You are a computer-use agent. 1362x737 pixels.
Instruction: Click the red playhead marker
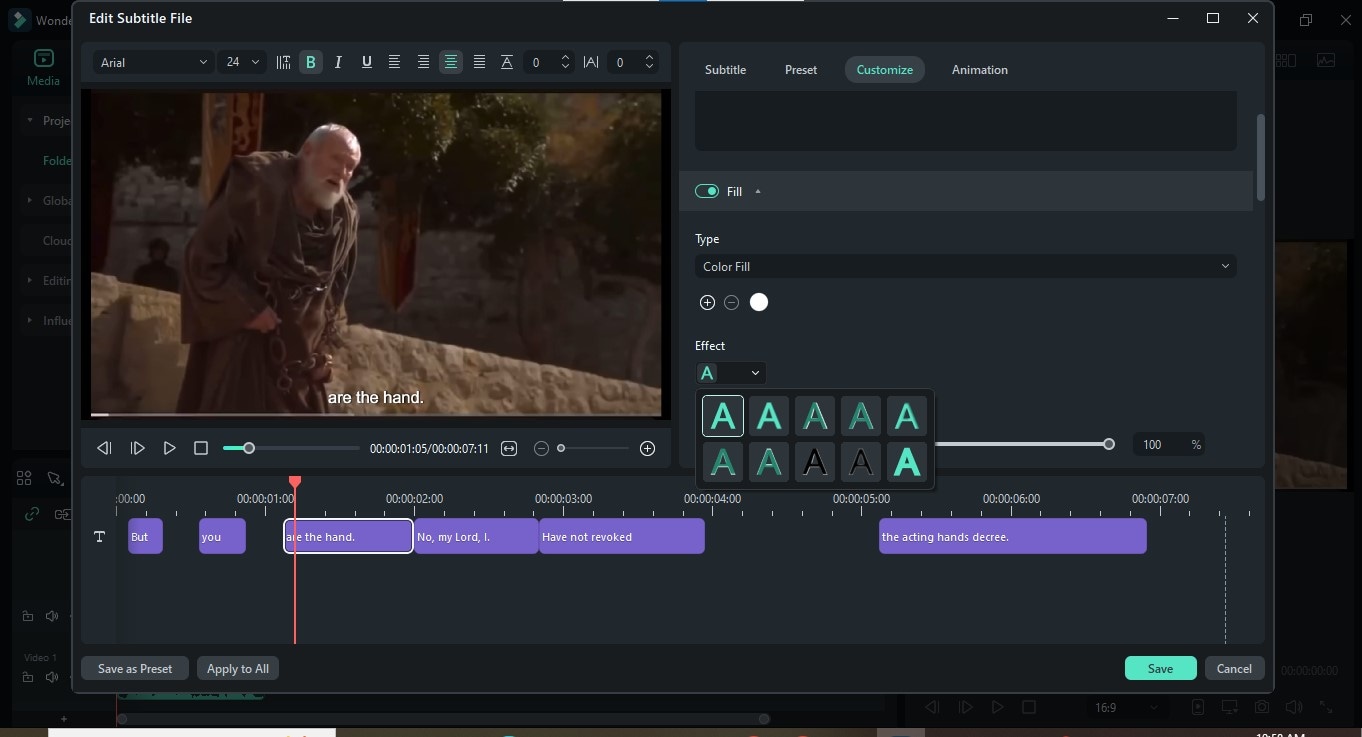pyautogui.click(x=295, y=483)
